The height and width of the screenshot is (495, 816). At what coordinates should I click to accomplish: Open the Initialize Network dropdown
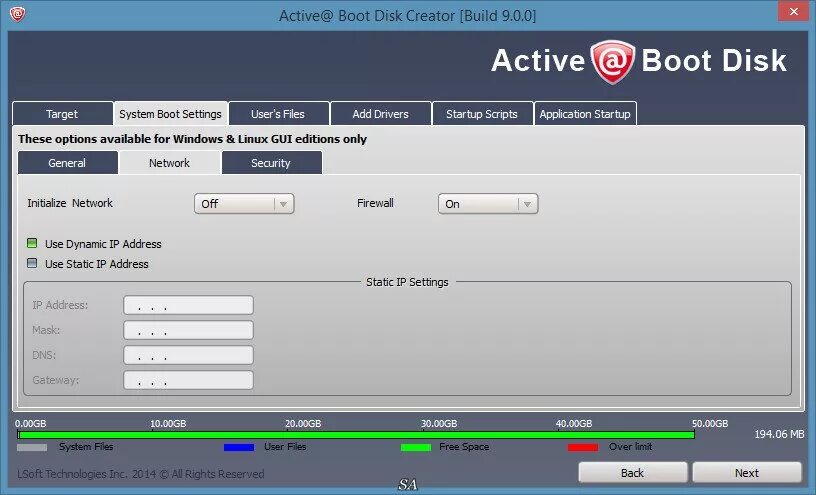pos(244,204)
